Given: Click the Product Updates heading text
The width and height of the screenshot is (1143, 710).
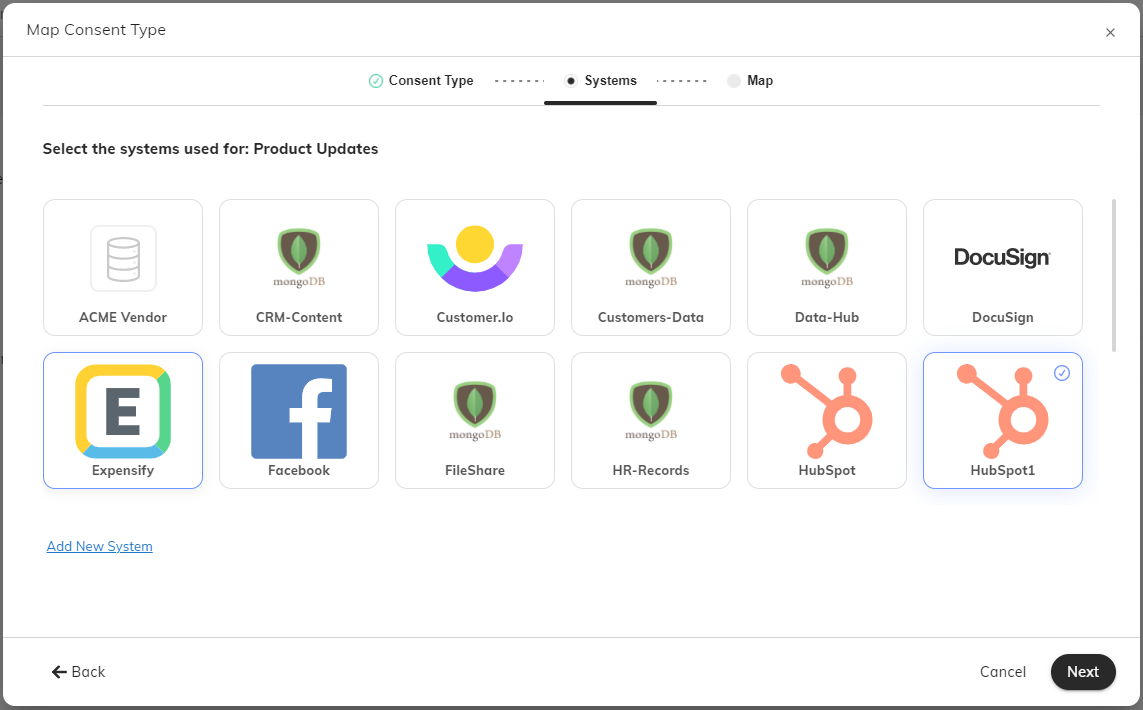Looking at the screenshot, I should pyautogui.click(x=316, y=149).
